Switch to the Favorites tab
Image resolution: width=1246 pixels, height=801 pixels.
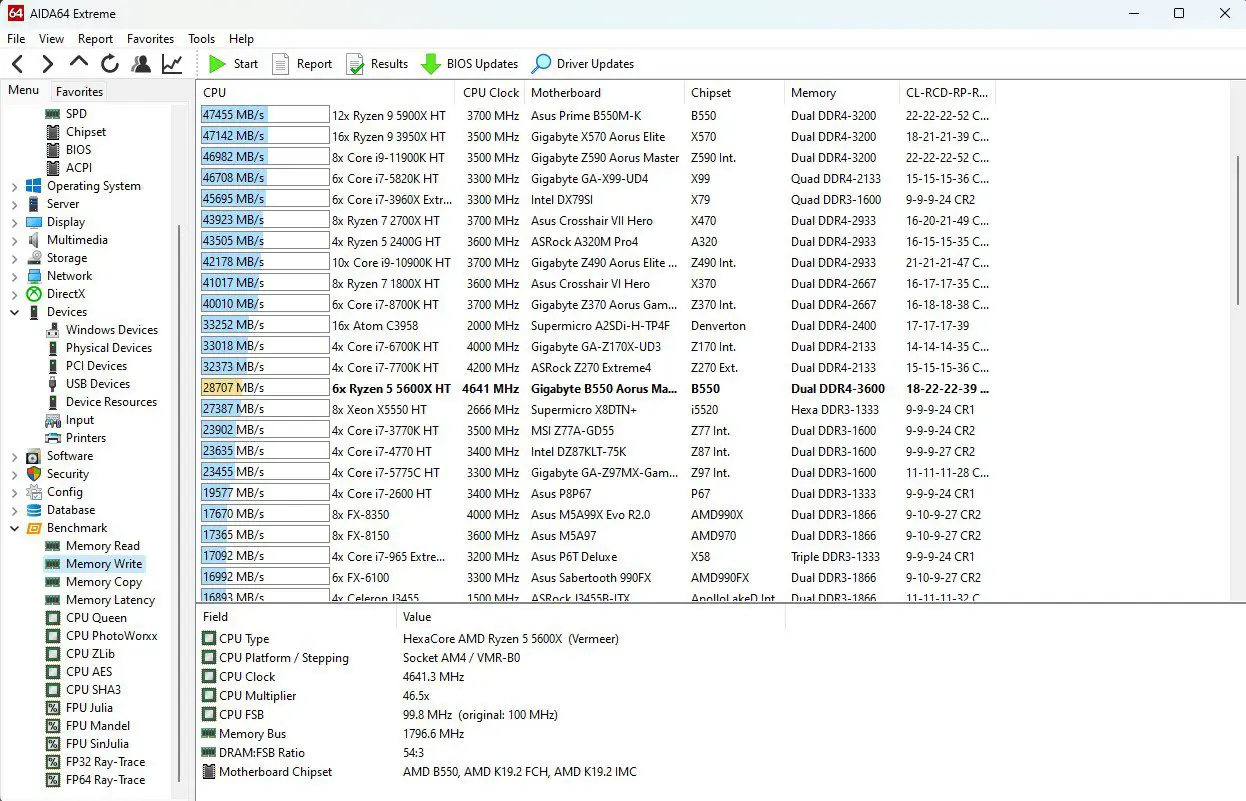[x=79, y=91]
